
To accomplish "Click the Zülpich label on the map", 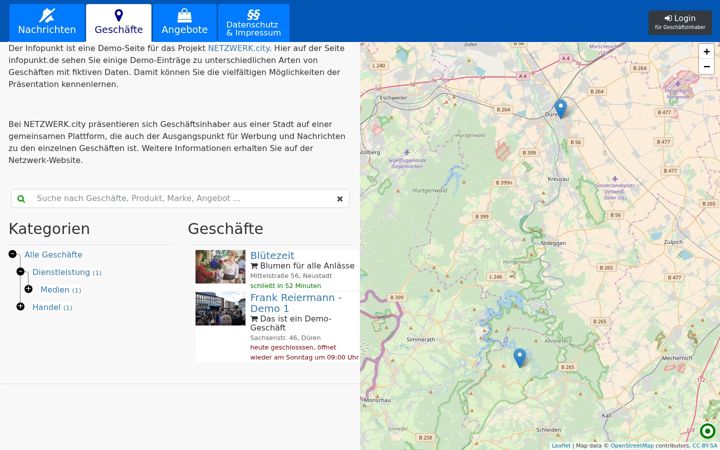I will click(x=673, y=242).
